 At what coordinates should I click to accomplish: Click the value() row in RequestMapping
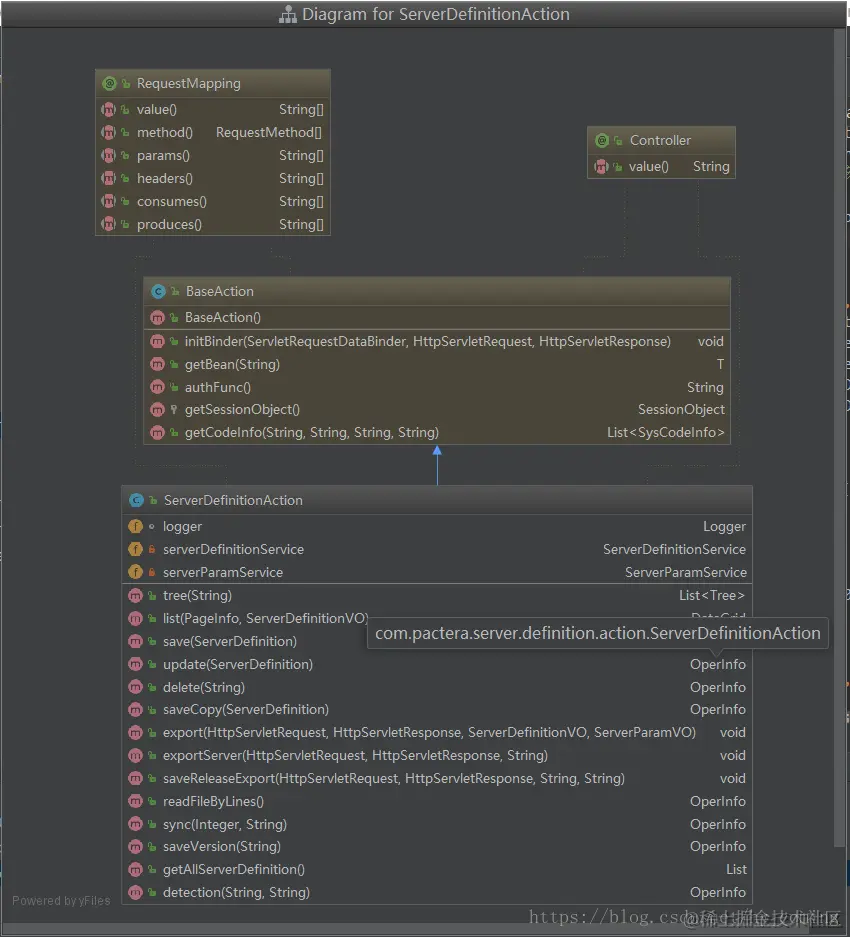pyautogui.click(x=213, y=109)
